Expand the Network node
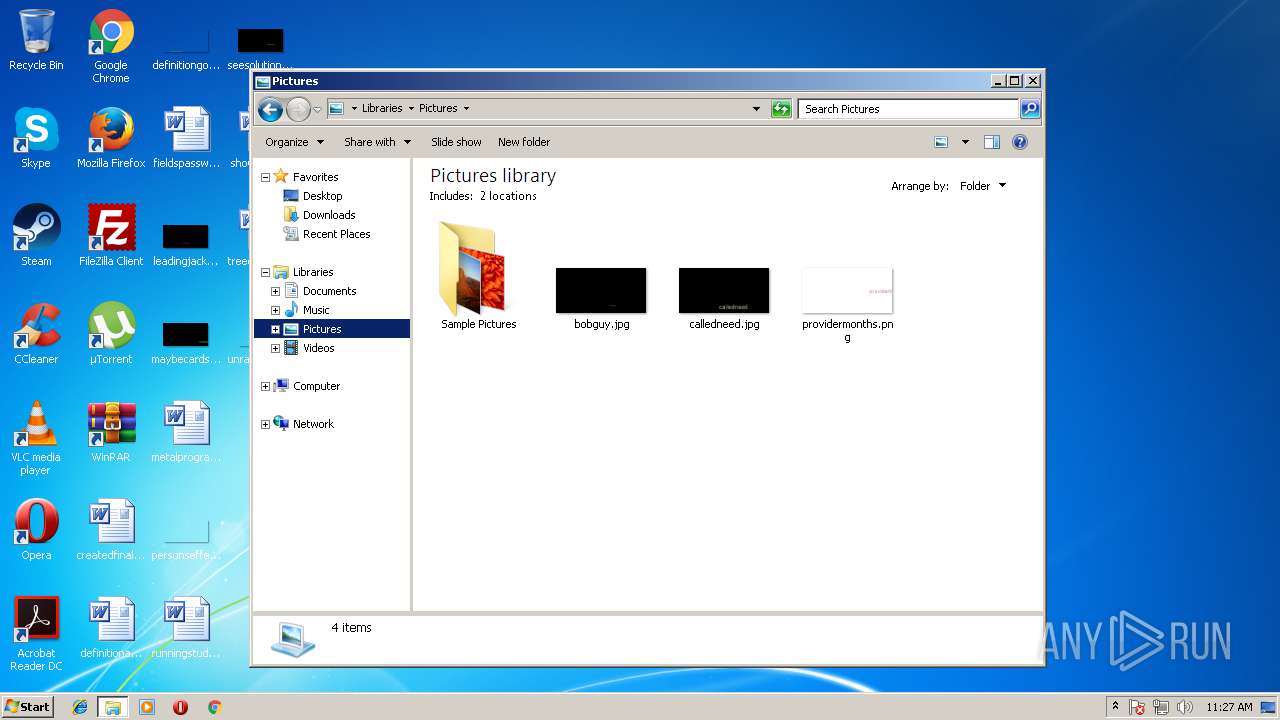 [x=265, y=424]
